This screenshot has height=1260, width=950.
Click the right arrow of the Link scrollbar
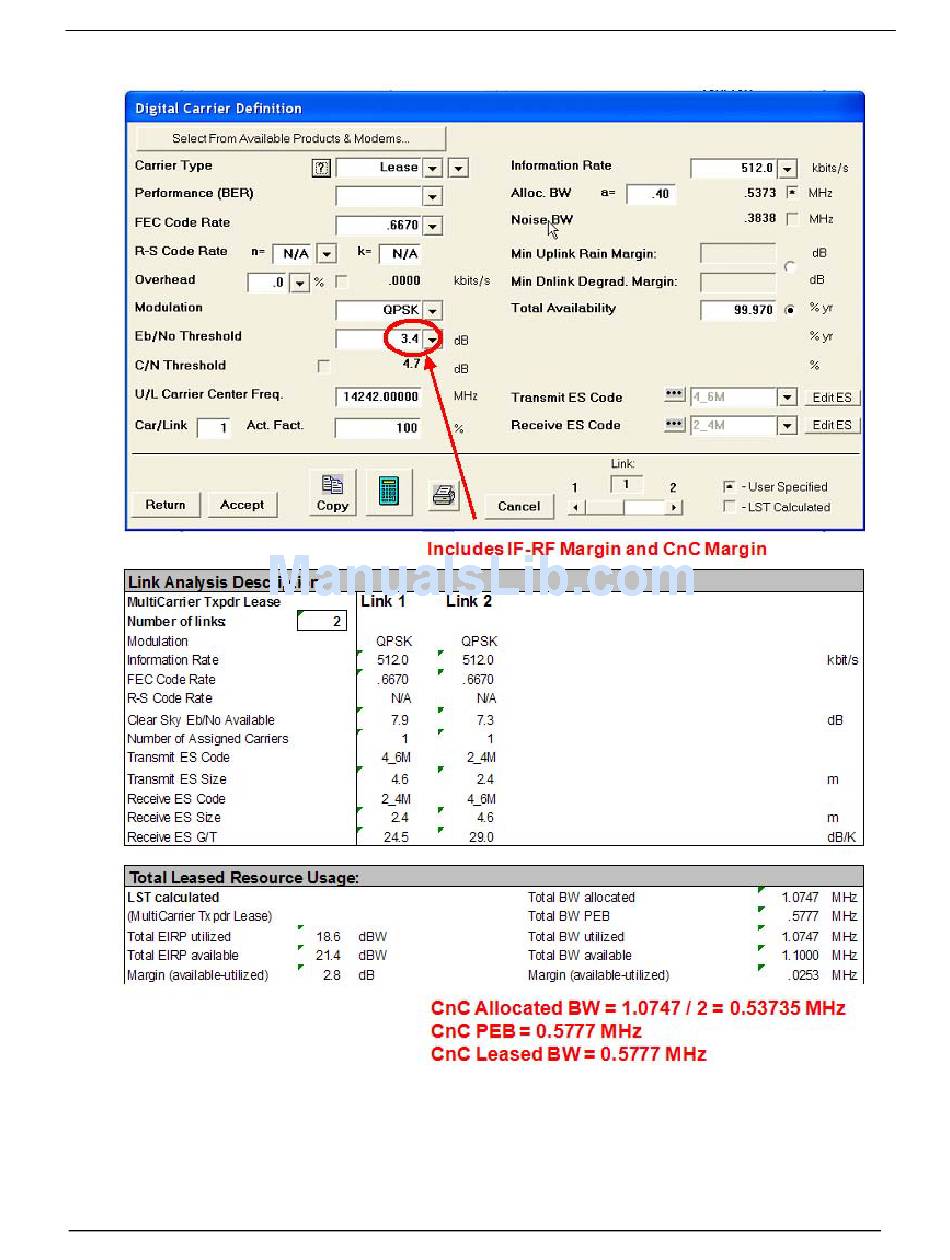674,507
